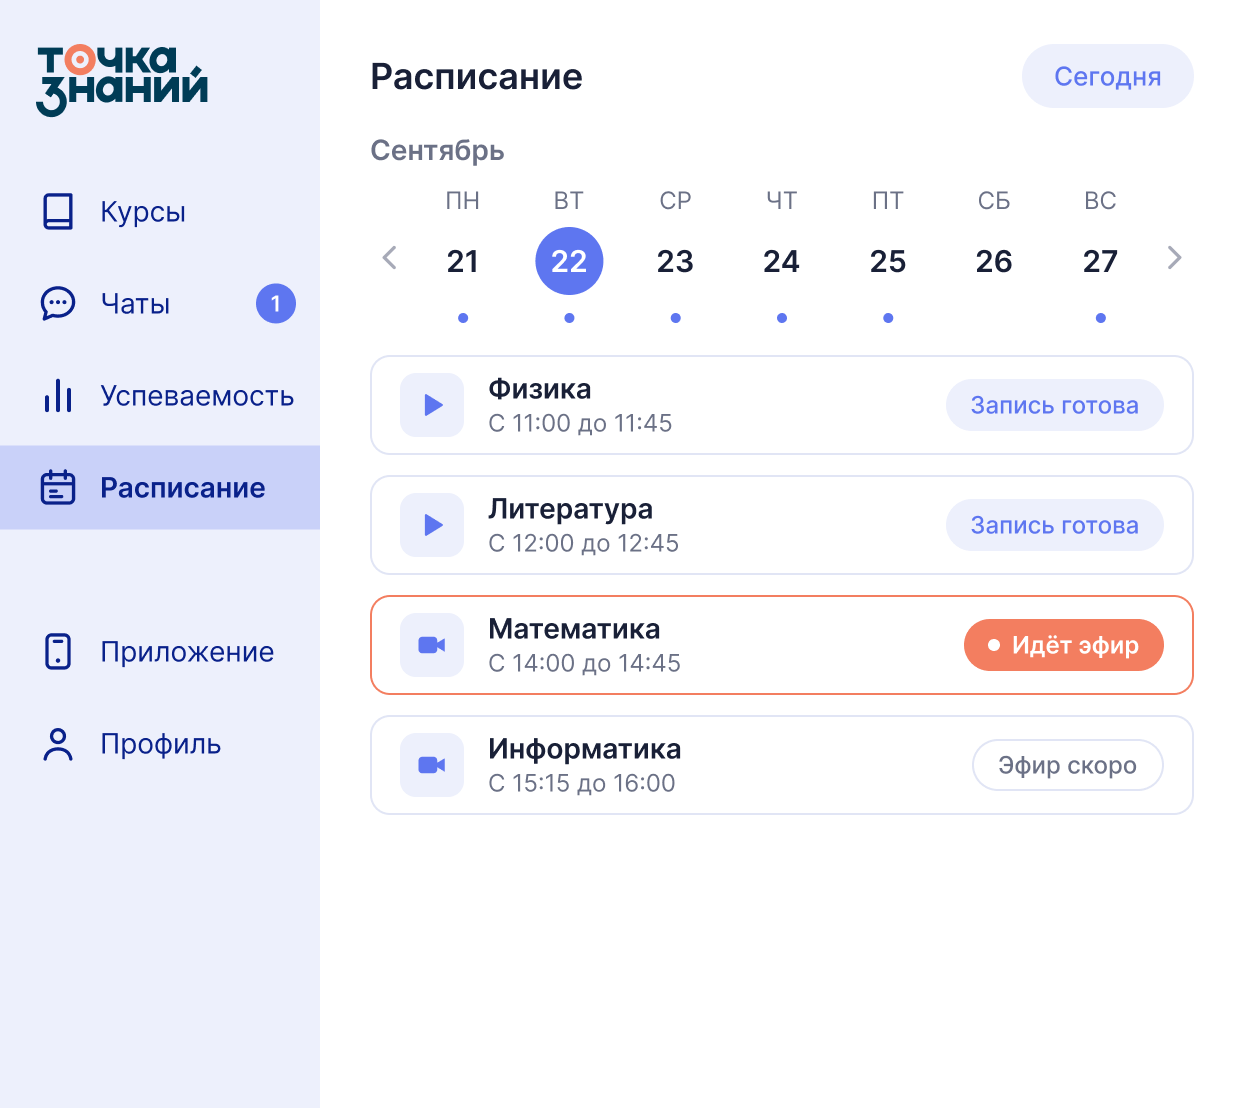The width and height of the screenshot is (1244, 1108).
Task: Select Sunday 27 in the calendar
Action: [1100, 261]
